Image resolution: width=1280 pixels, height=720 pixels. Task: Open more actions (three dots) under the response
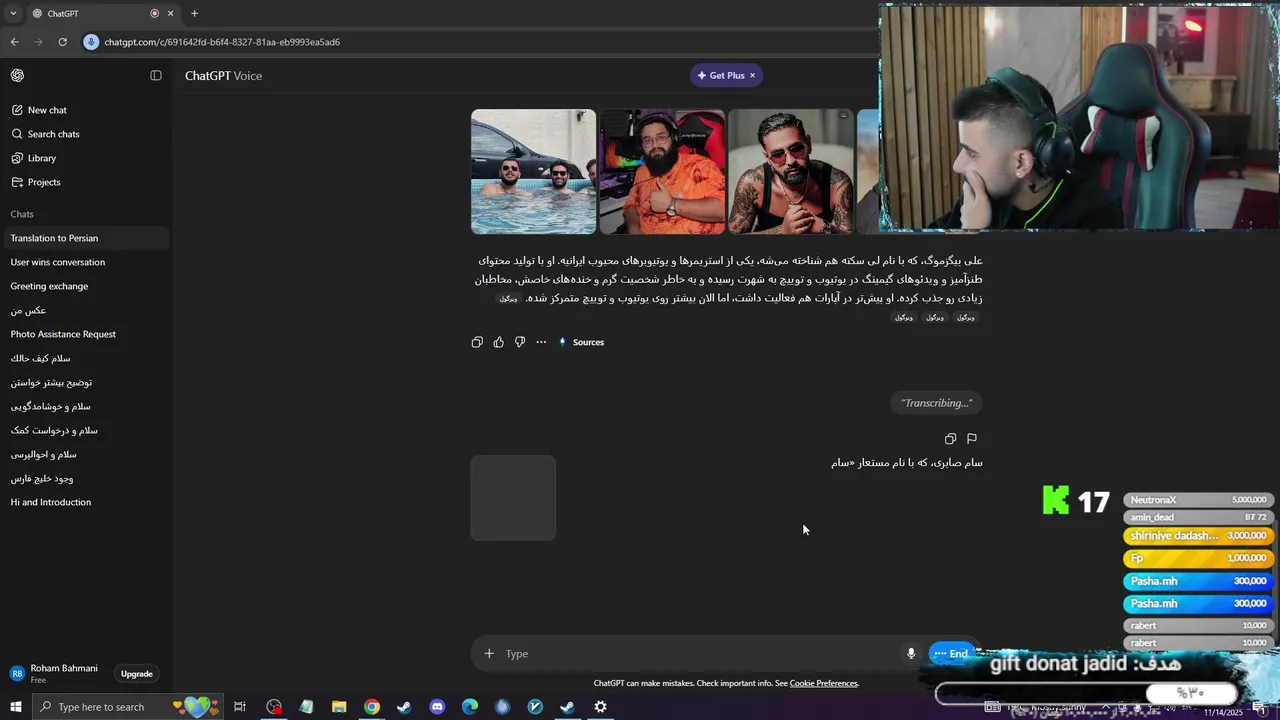point(541,342)
